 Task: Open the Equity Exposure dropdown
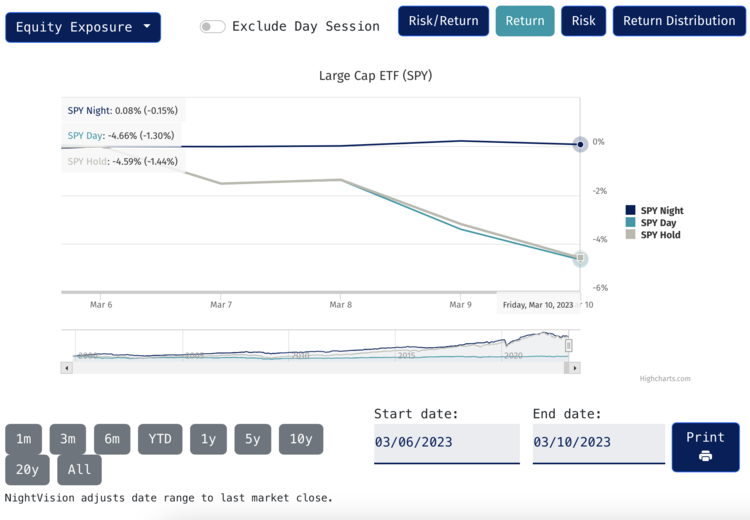coord(83,27)
